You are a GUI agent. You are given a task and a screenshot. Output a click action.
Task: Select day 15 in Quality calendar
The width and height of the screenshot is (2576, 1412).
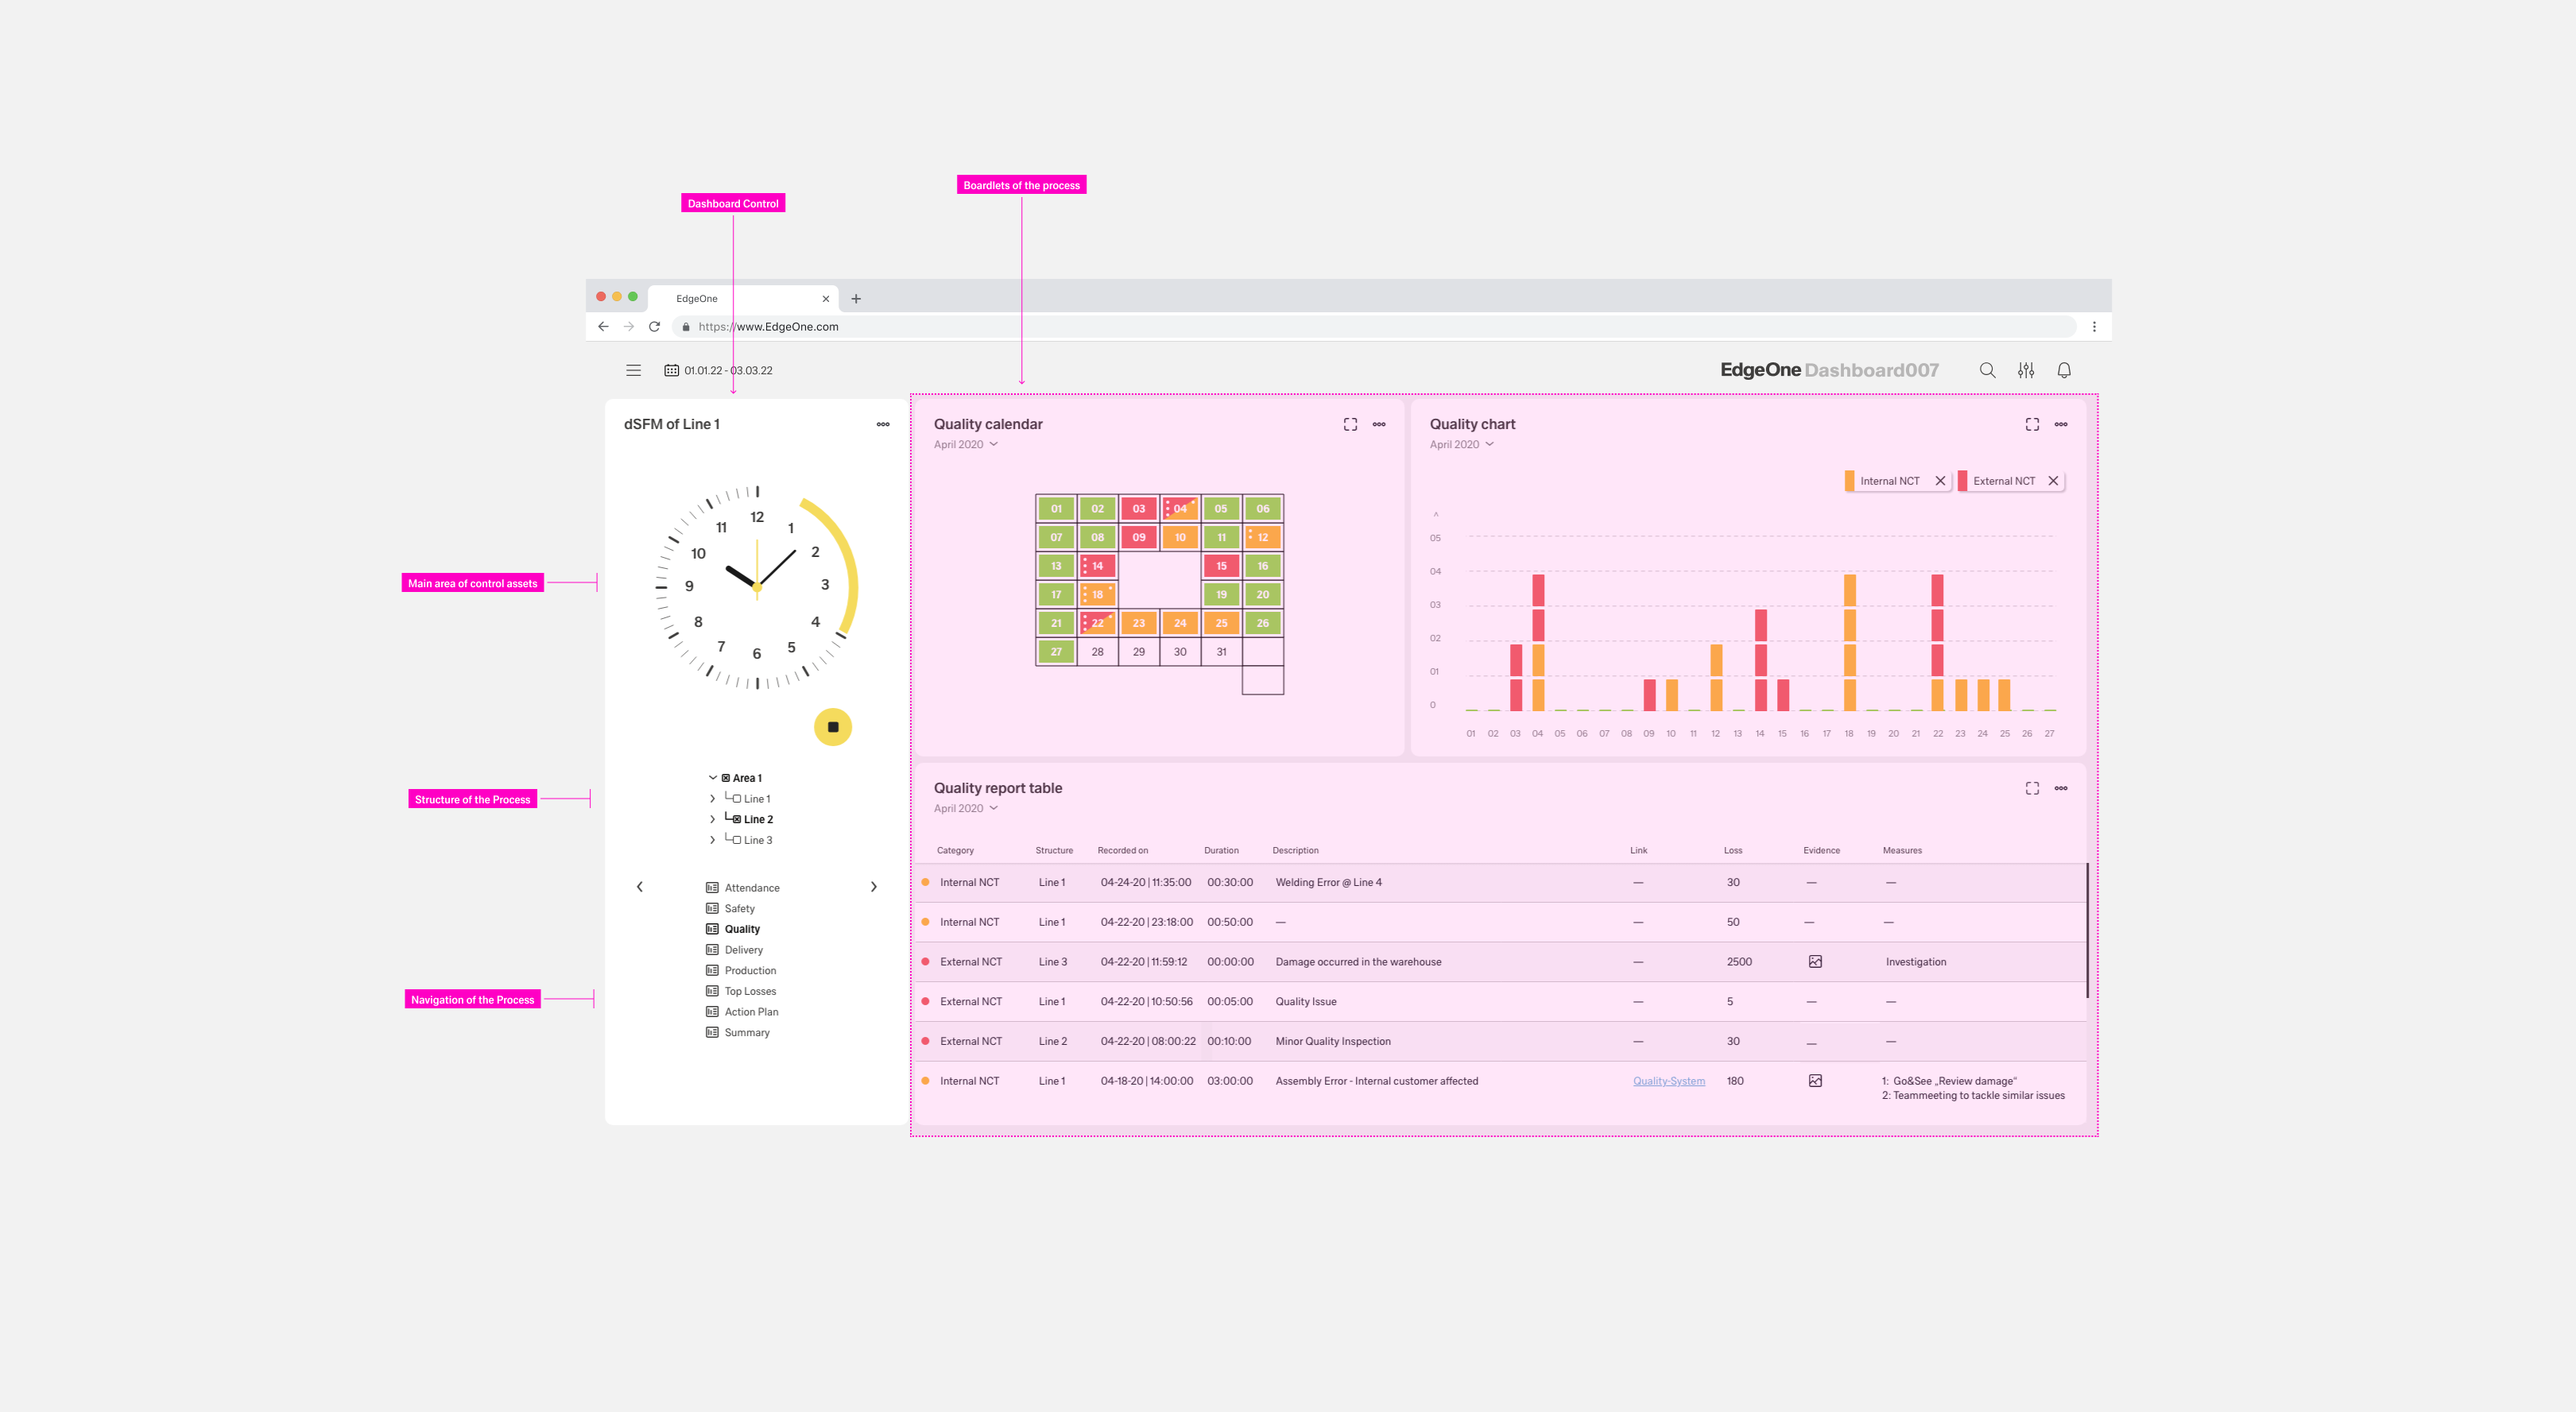point(1221,566)
